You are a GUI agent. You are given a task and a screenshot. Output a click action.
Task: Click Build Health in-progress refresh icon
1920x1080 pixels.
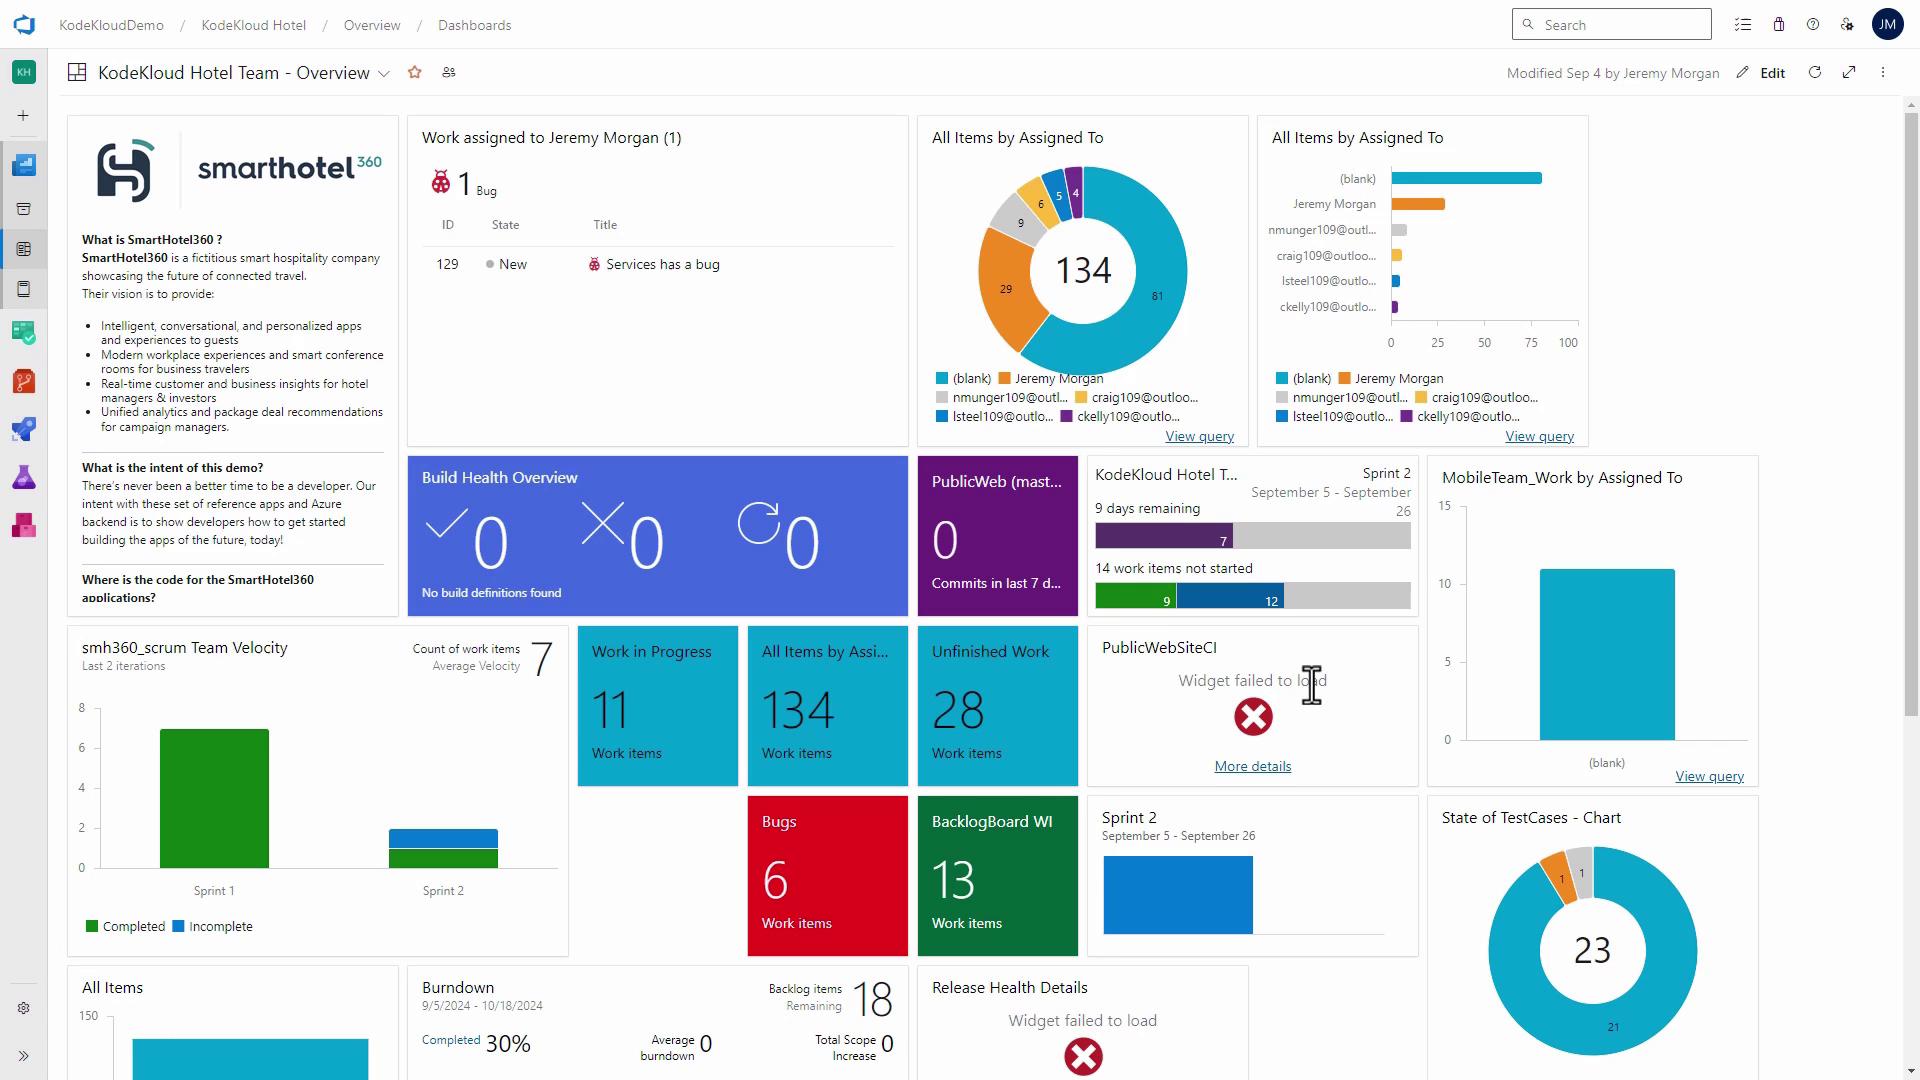point(758,523)
